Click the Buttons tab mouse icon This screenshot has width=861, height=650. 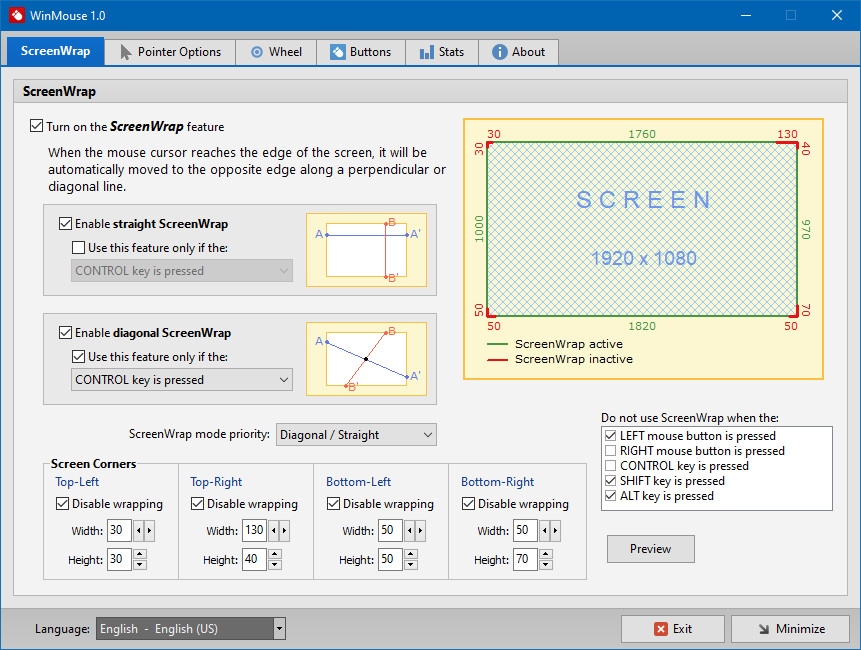[x=337, y=52]
